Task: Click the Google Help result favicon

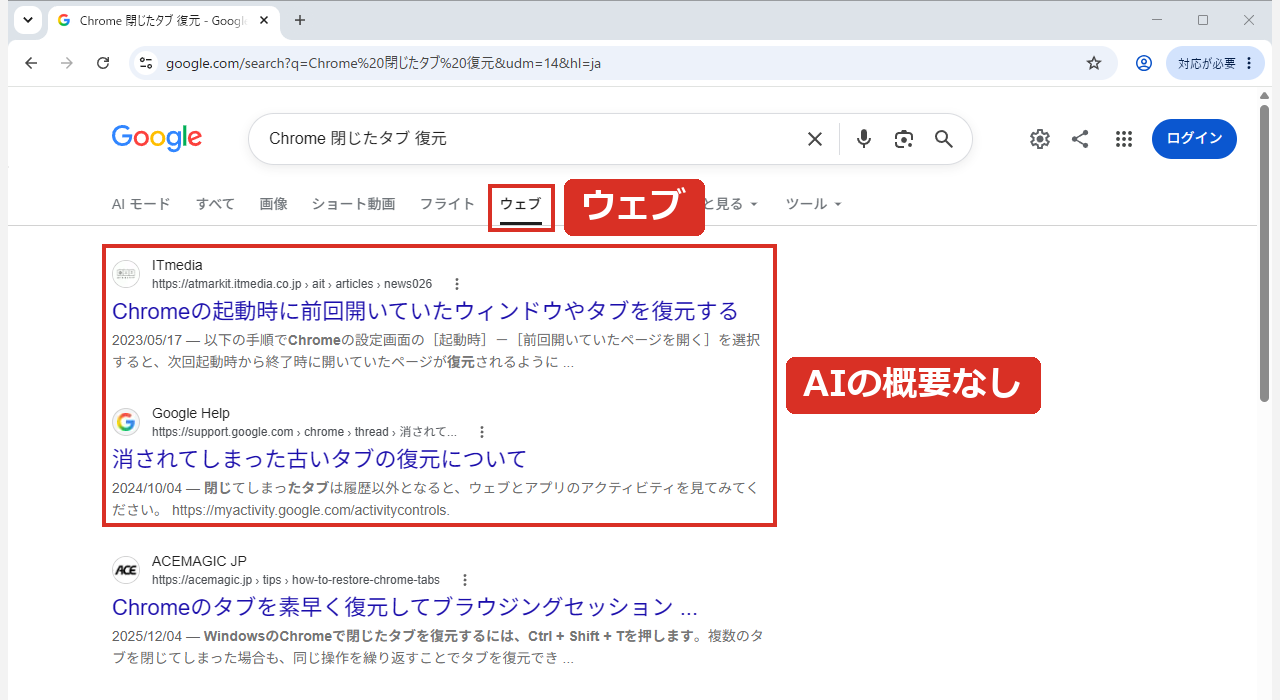Action: pyautogui.click(x=126, y=422)
